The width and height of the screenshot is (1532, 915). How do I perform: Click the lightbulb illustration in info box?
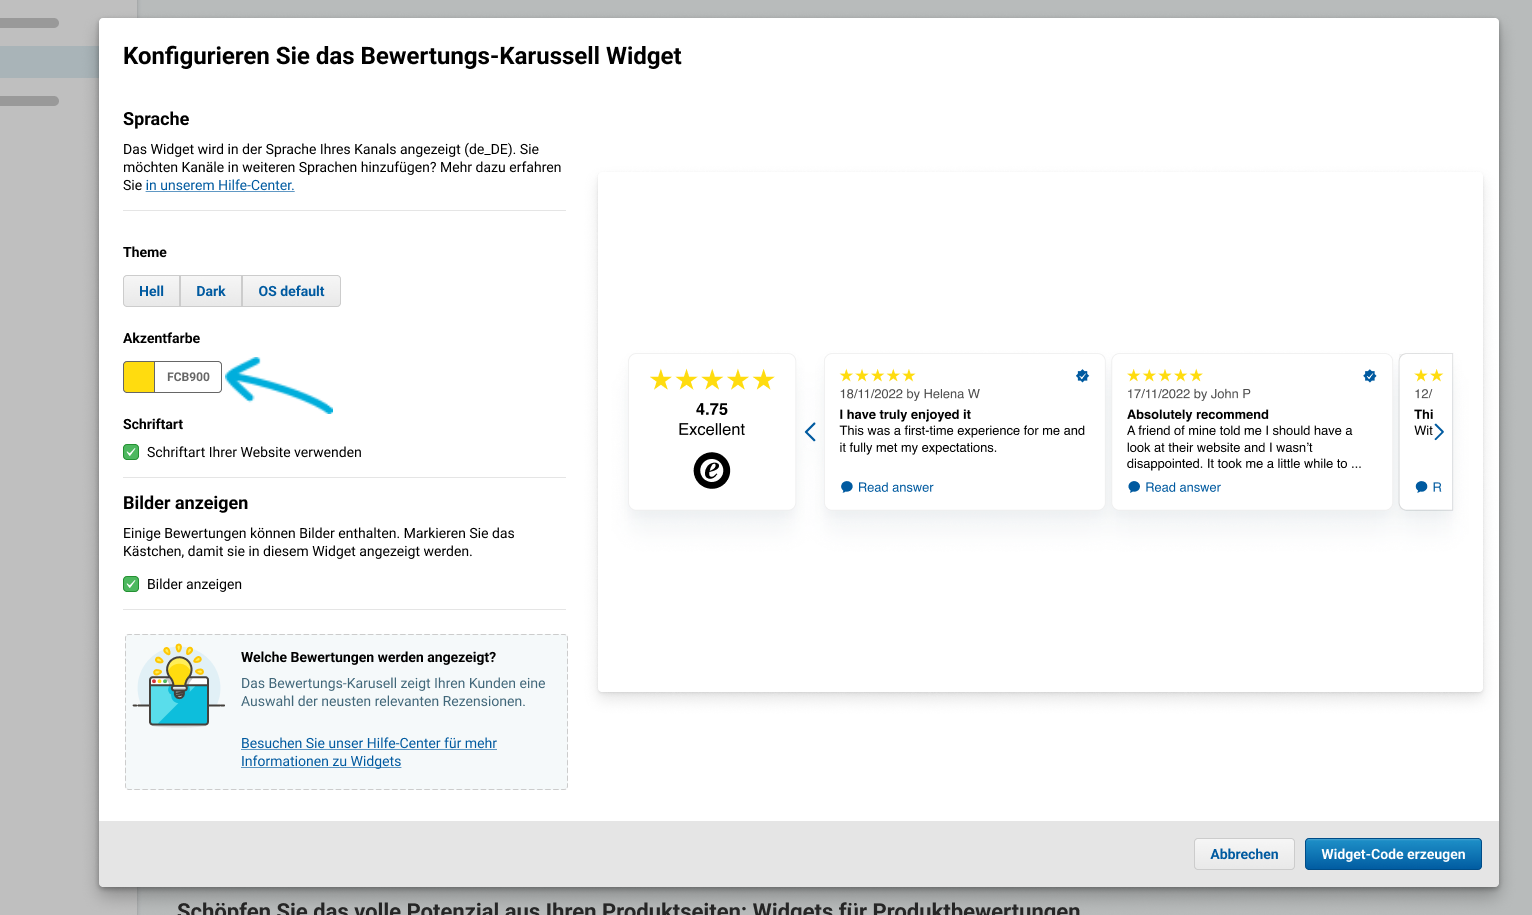click(x=178, y=685)
